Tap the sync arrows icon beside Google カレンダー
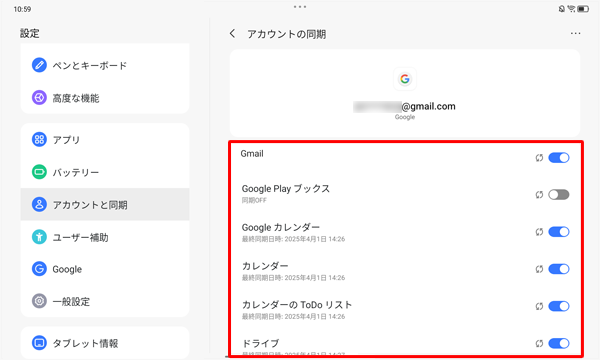600x360 pixels. coord(539,232)
